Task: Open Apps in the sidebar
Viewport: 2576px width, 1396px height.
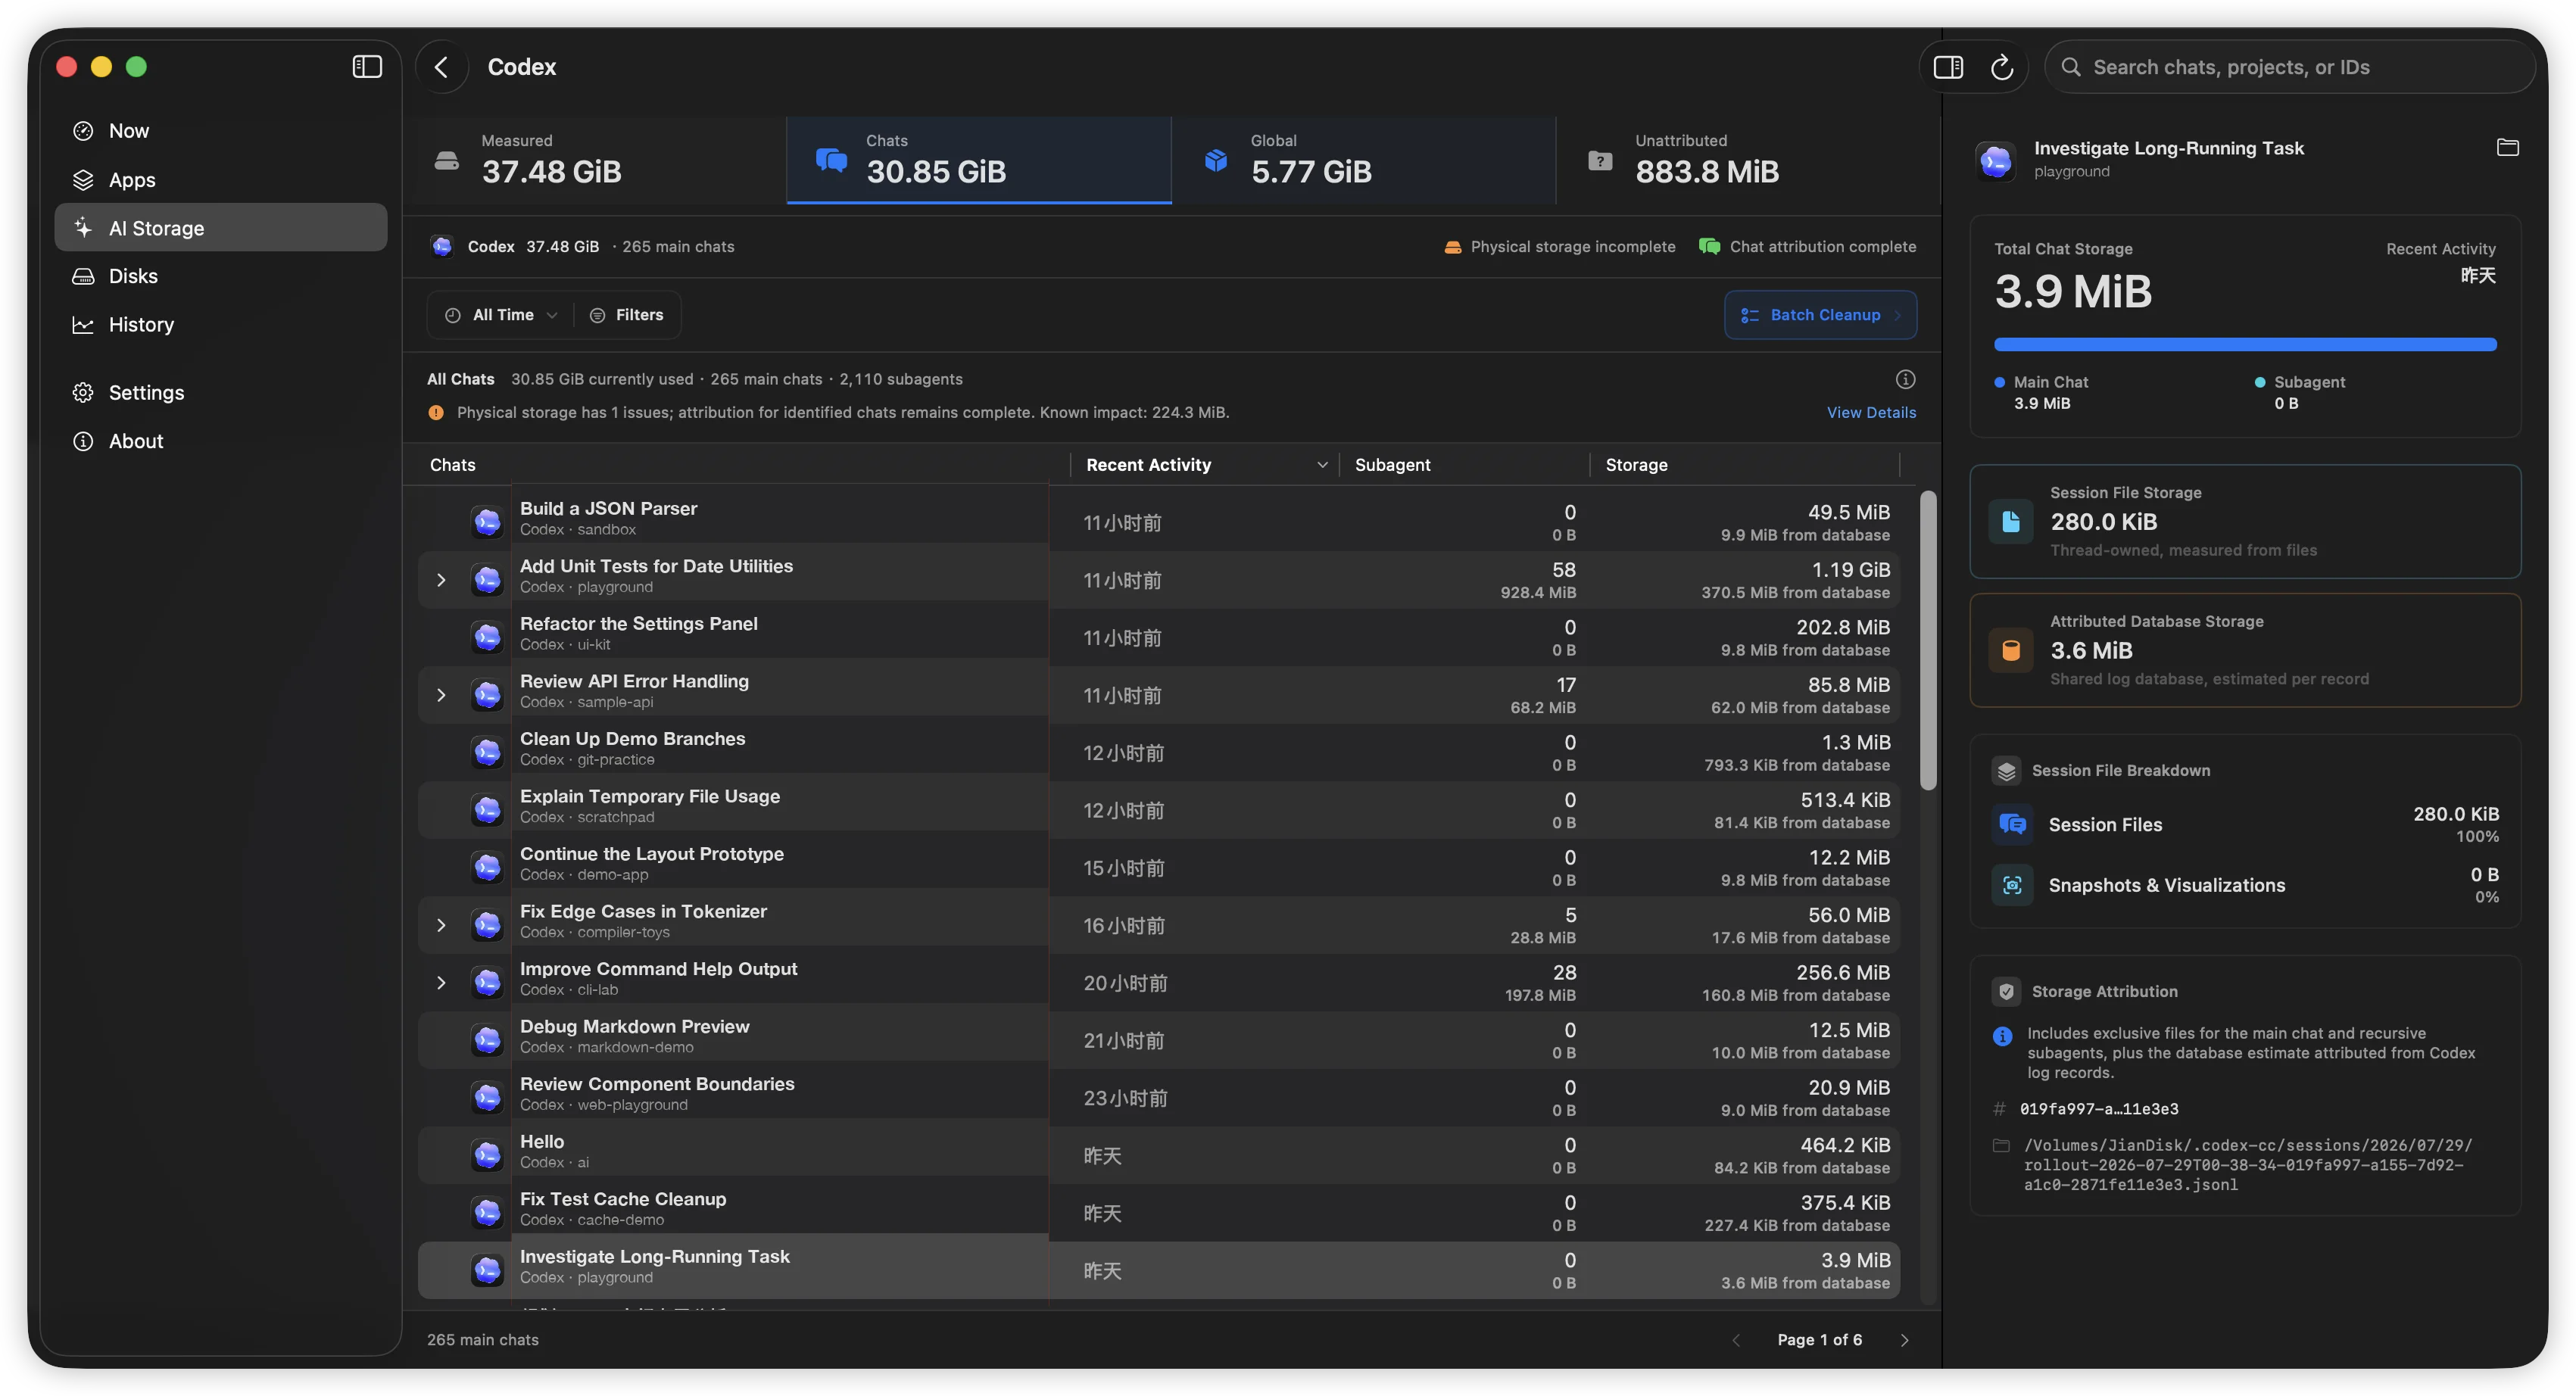Action: point(220,180)
